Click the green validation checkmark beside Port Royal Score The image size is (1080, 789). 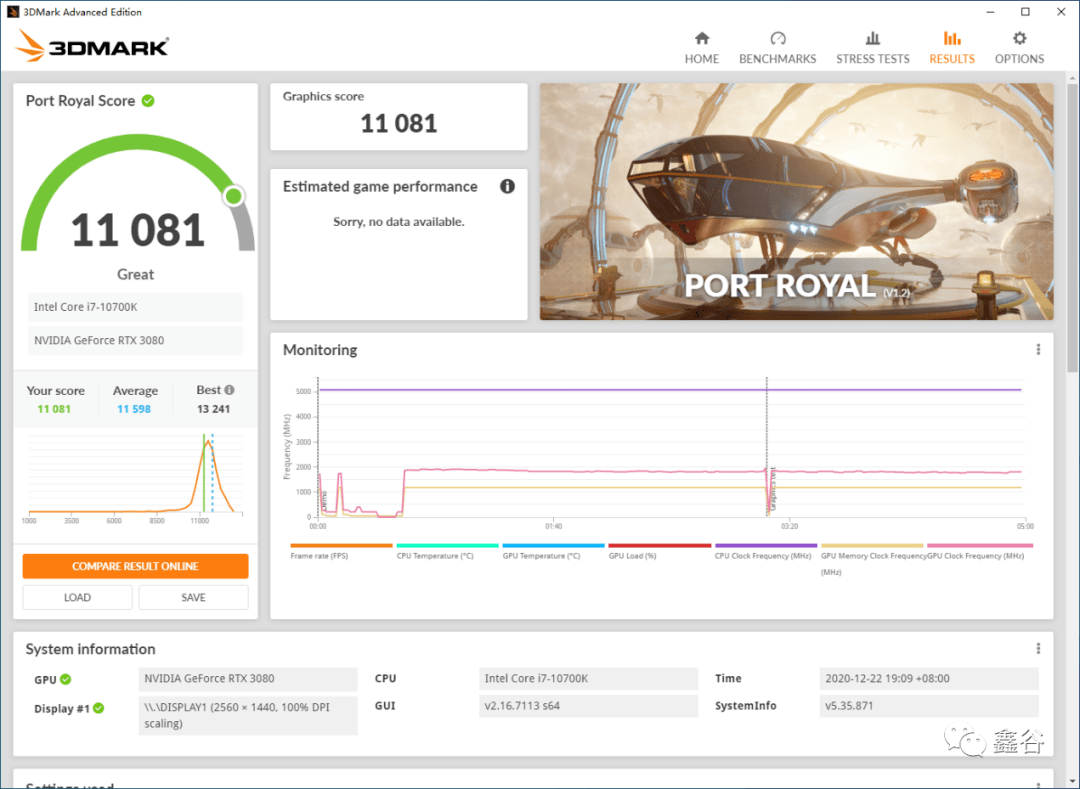[148, 101]
